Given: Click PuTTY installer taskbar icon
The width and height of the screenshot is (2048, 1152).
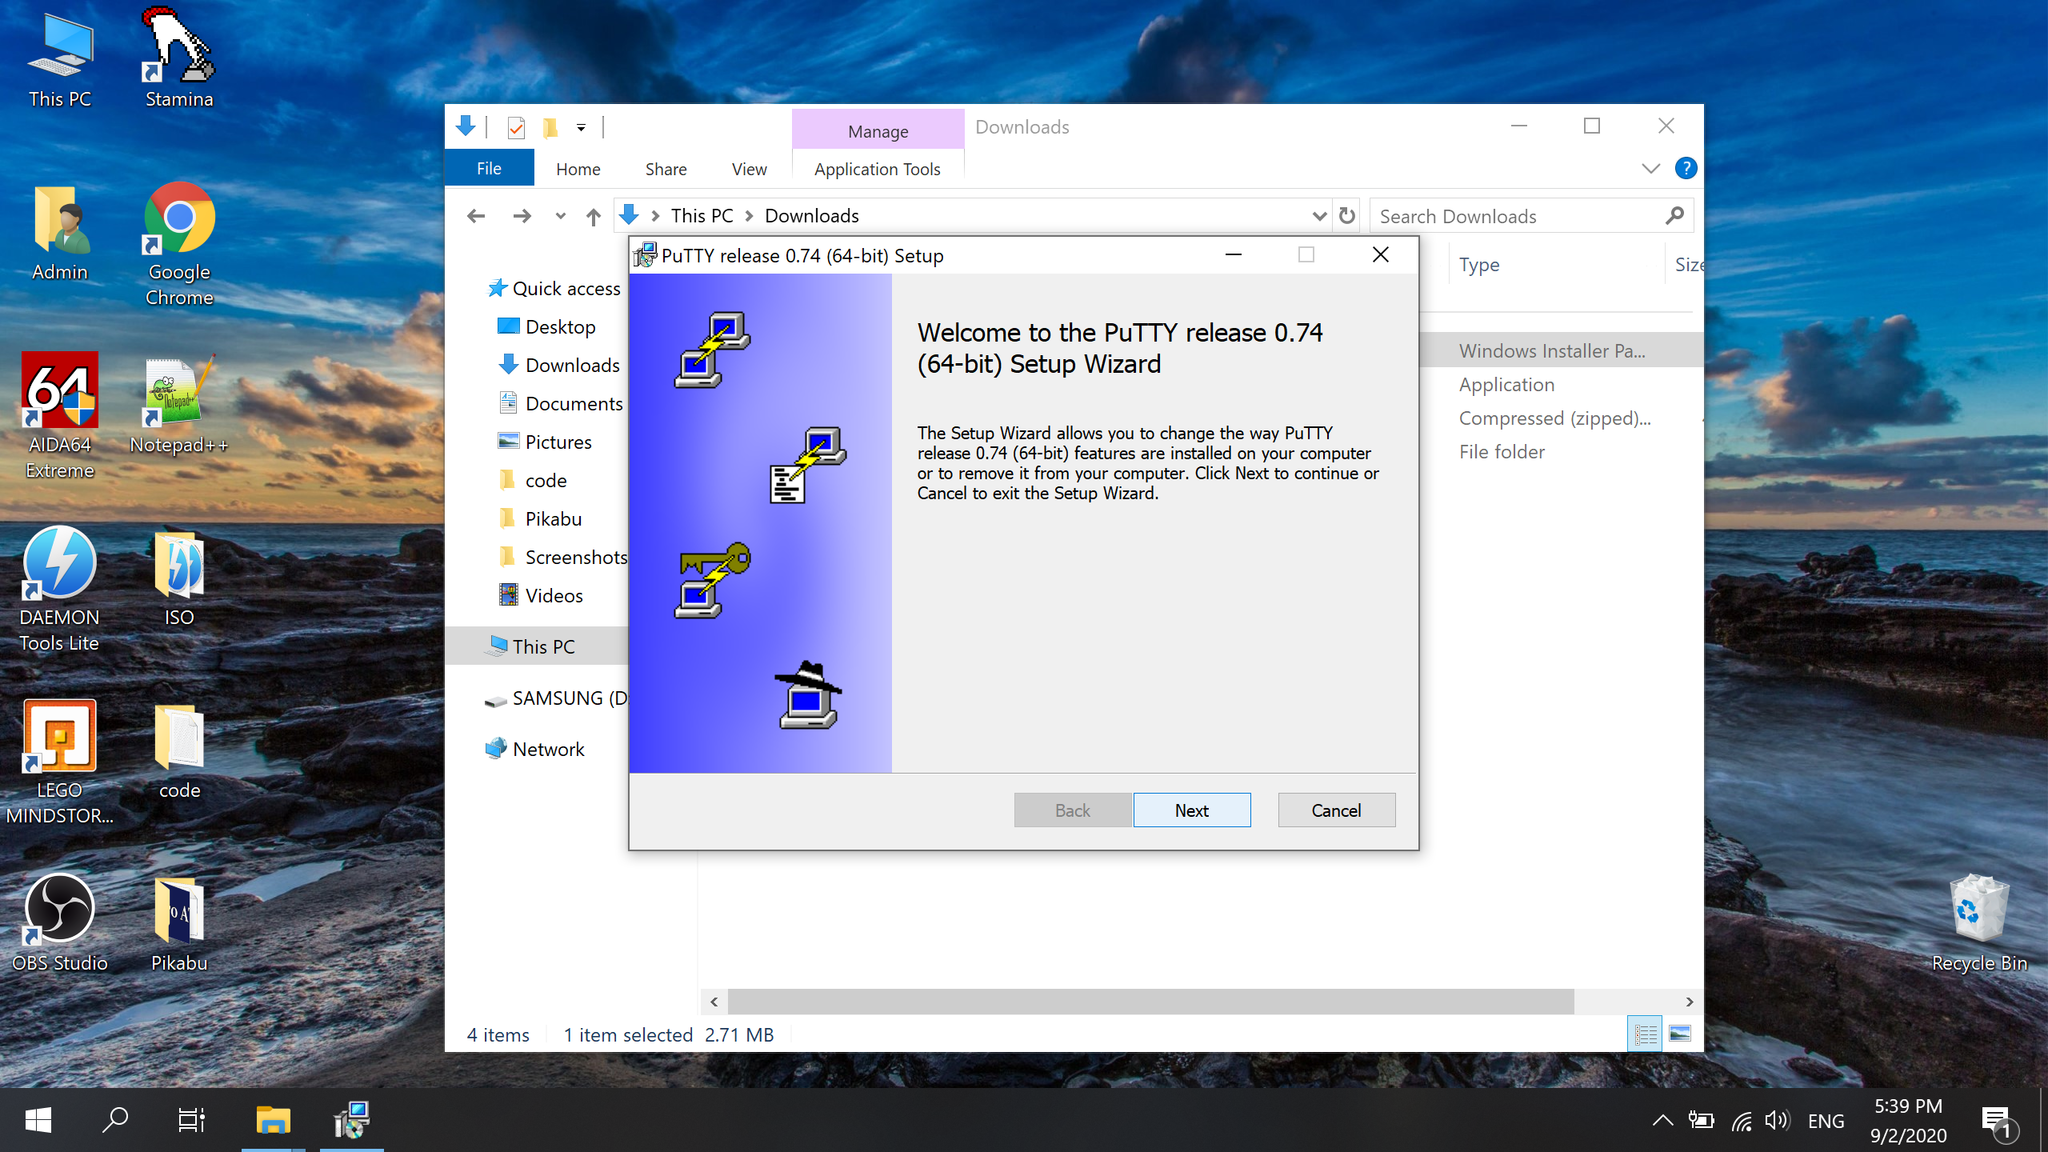Looking at the screenshot, I should pos(351,1120).
